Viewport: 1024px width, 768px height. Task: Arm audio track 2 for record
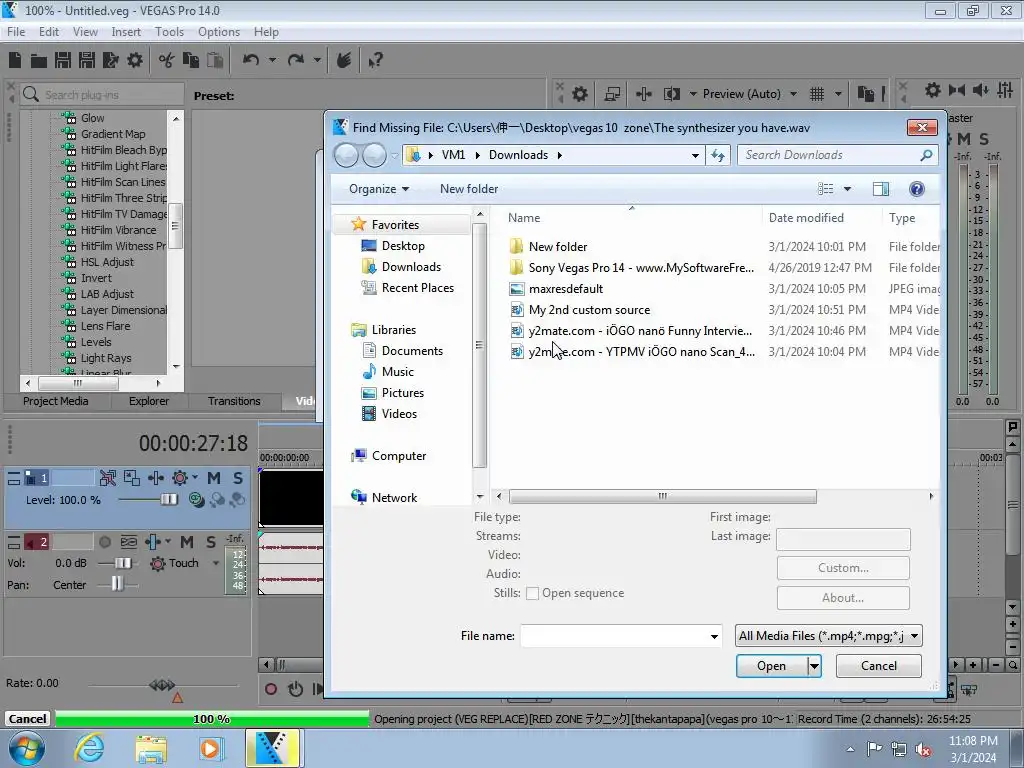104,542
